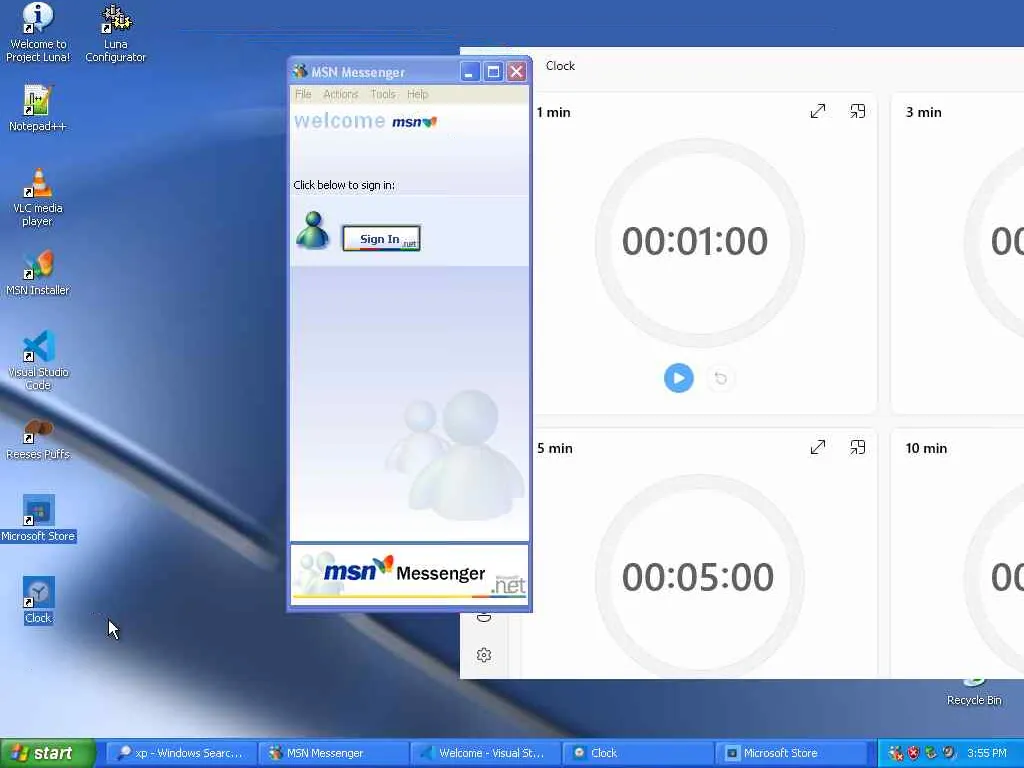Maximize the MSN Messenger window
This screenshot has height=768, width=1024.
coord(493,71)
